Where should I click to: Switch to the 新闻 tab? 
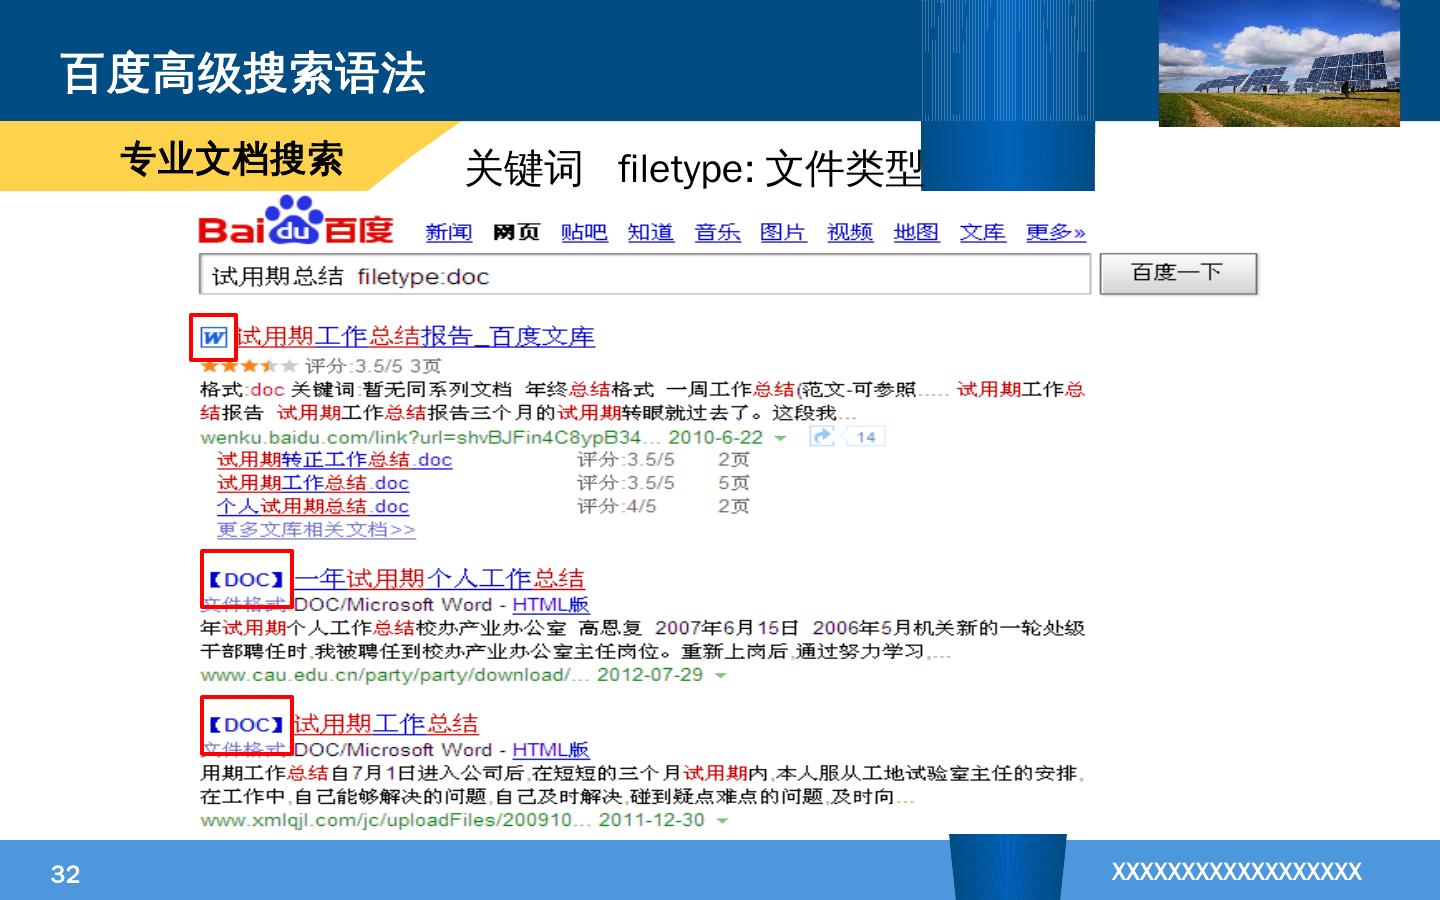448,232
